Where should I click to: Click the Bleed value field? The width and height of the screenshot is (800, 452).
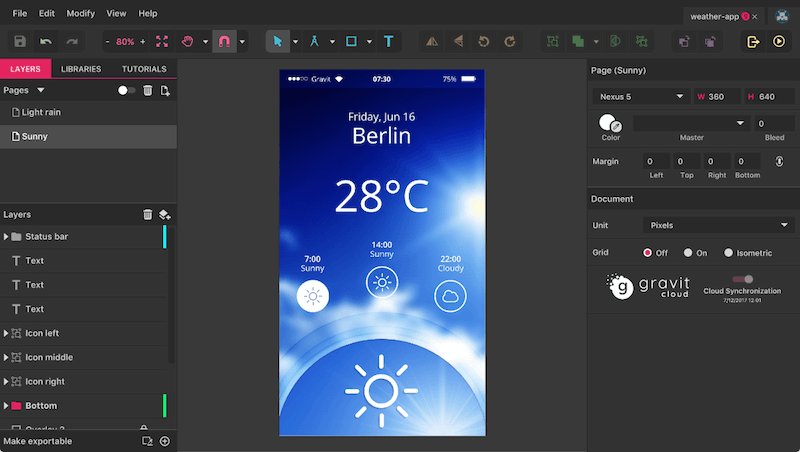click(774, 123)
